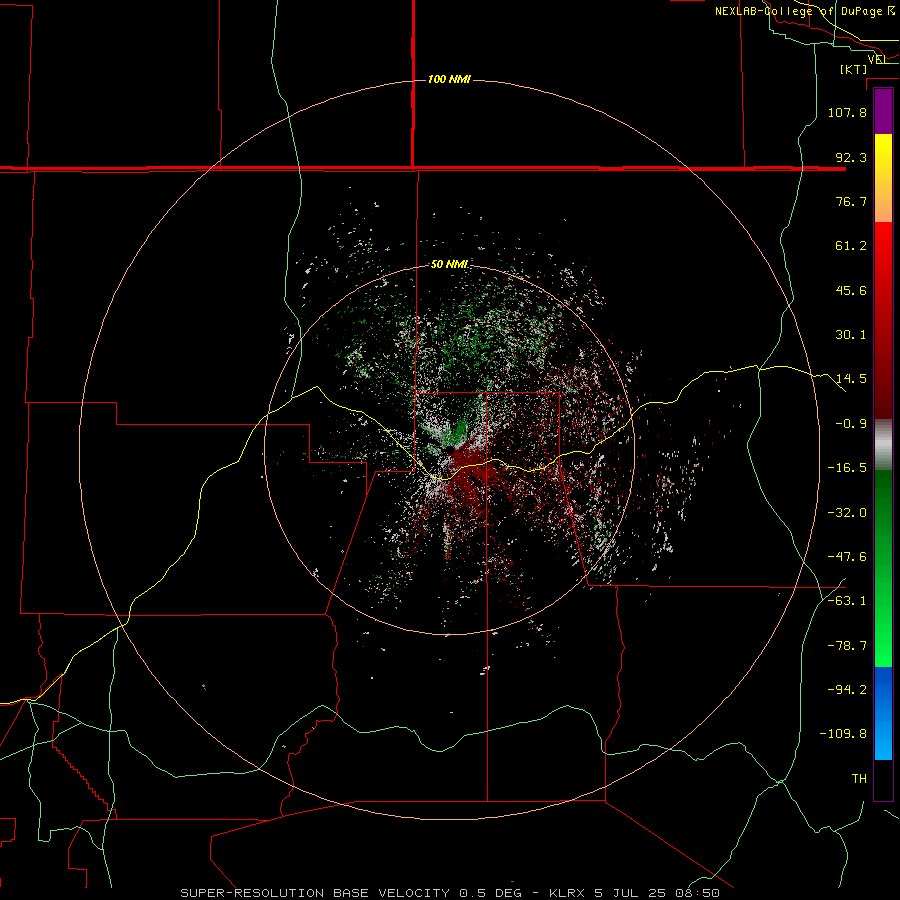This screenshot has width=900, height=900.
Task: Click the -94.2 legend value
Action: [x=847, y=690]
